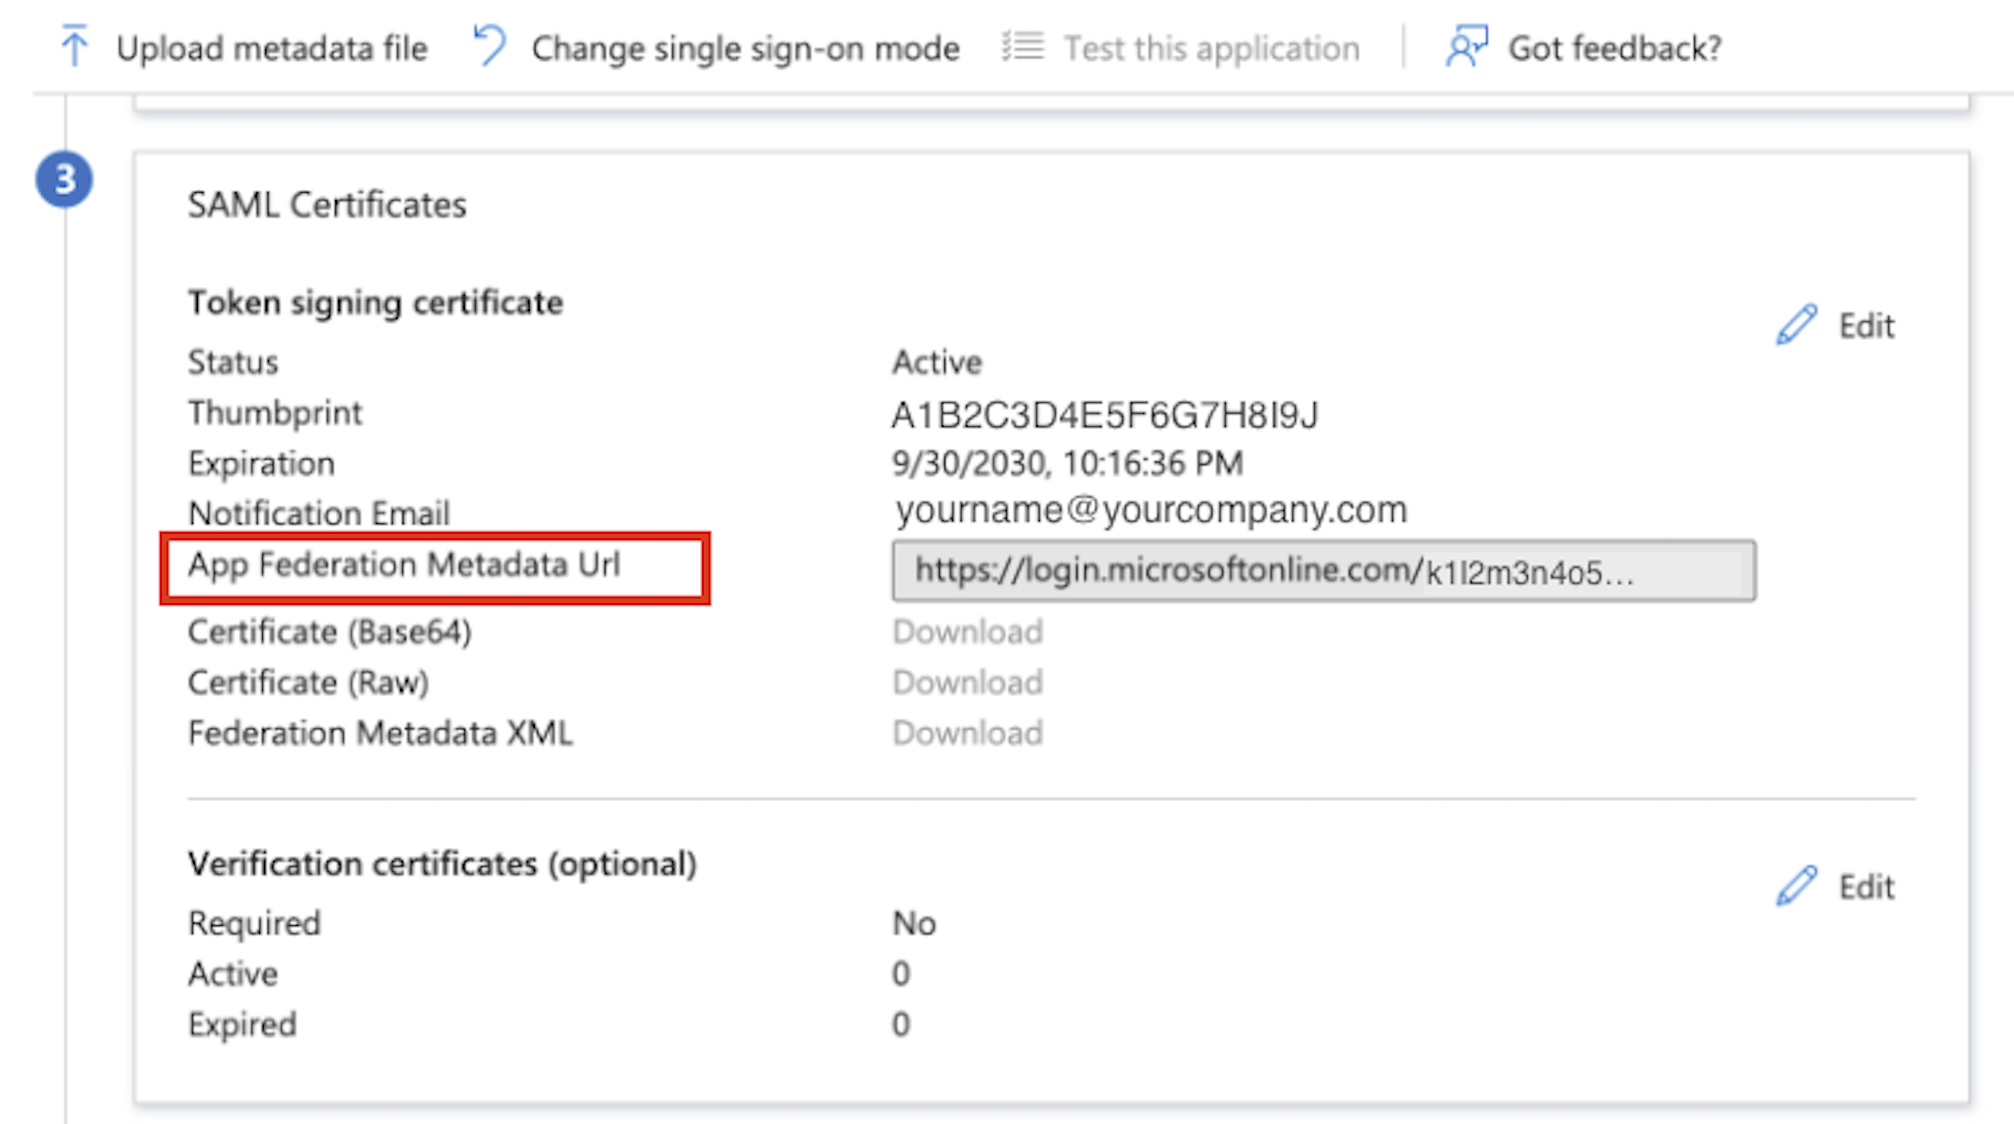Select the App Federation Metadata Url field

[x=1323, y=571]
